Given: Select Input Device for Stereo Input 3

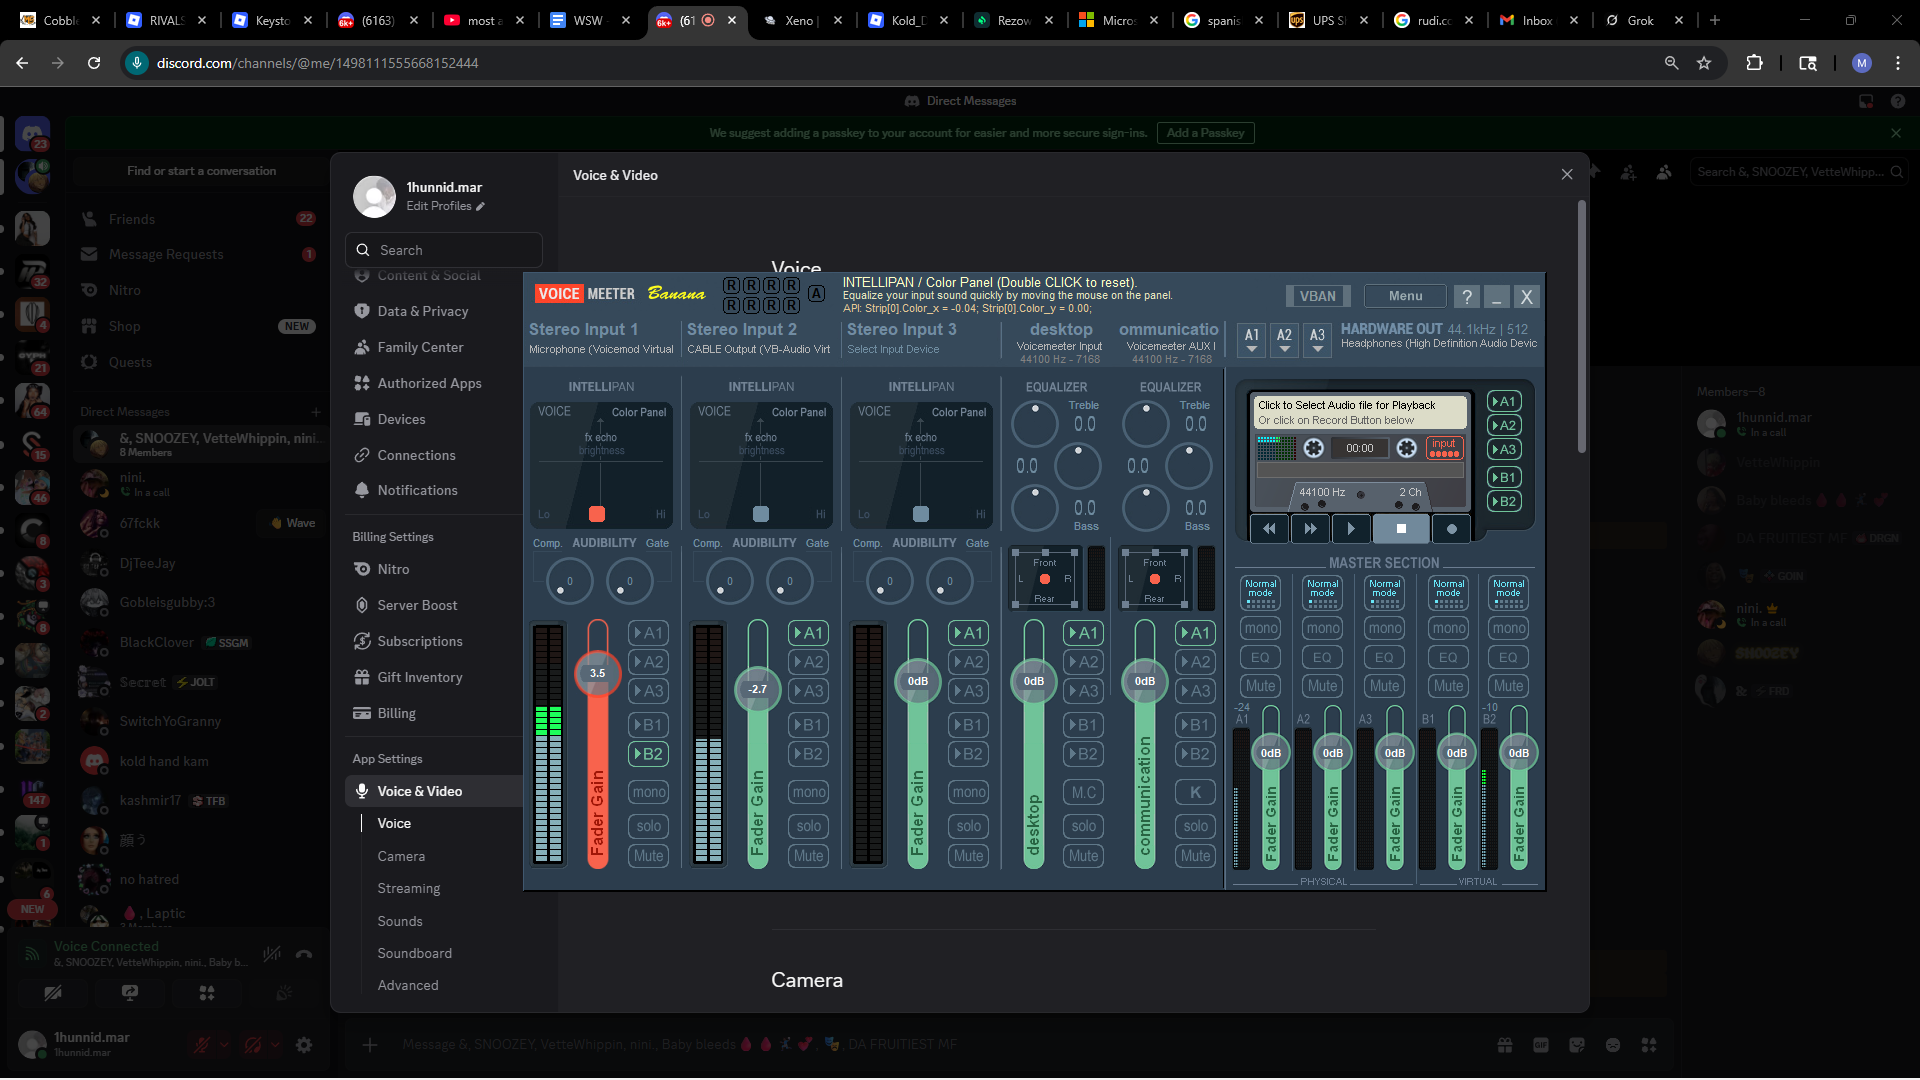Looking at the screenshot, I should pyautogui.click(x=893, y=349).
